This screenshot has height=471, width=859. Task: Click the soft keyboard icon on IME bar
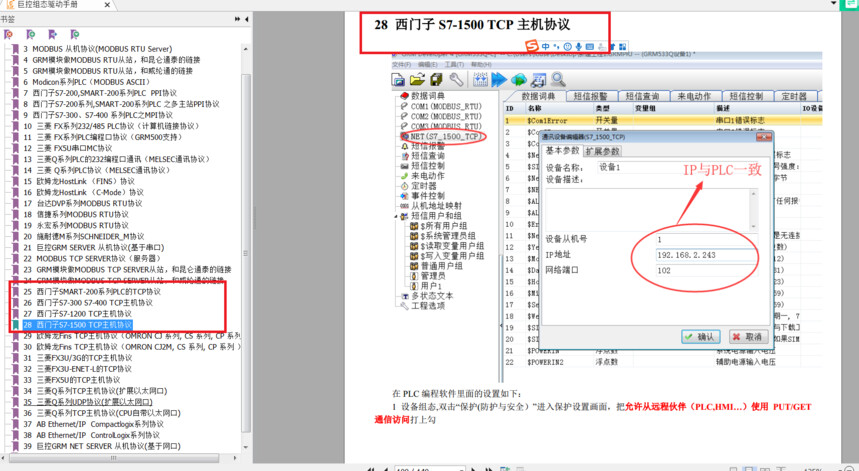[x=589, y=47]
